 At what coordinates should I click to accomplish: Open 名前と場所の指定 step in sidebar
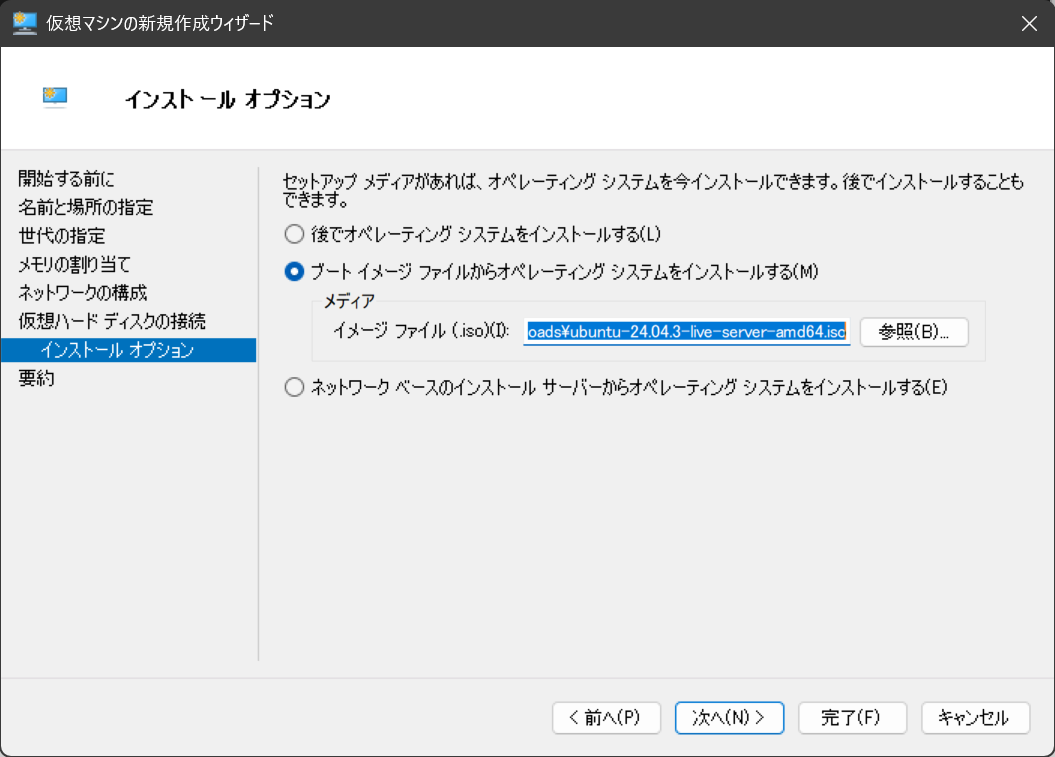[x=86, y=208]
